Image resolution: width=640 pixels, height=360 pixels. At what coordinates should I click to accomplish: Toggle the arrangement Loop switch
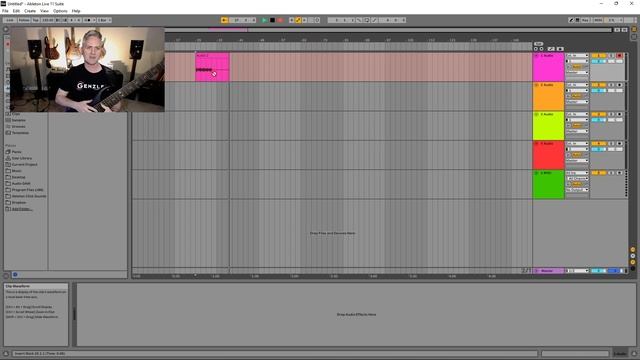[x=367, y=20]
